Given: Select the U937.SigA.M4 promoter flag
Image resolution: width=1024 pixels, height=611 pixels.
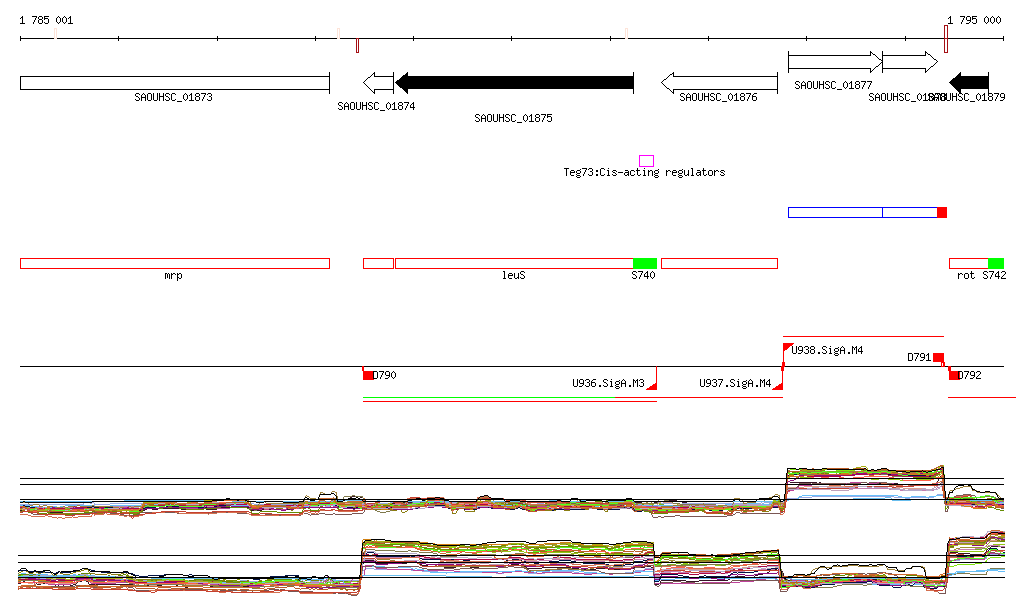Looking at the screenshot, I should click(x=778, y=386).
